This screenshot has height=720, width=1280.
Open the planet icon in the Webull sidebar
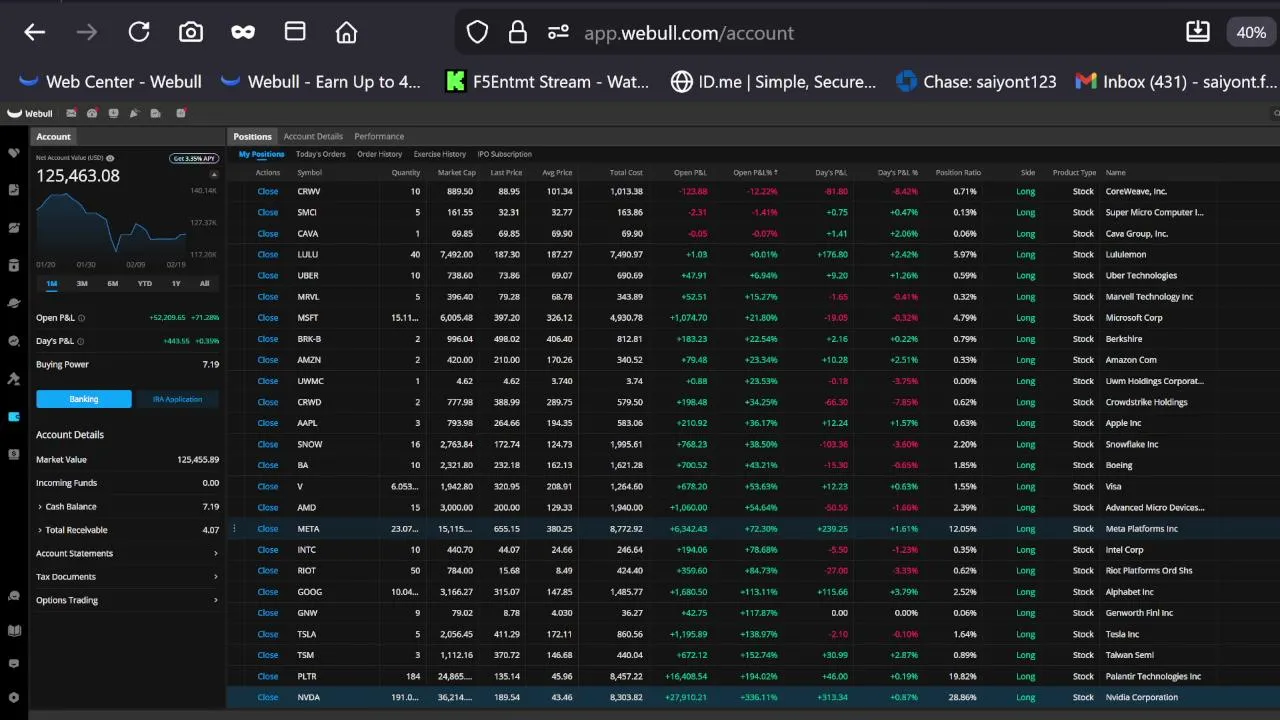point(14,303)
